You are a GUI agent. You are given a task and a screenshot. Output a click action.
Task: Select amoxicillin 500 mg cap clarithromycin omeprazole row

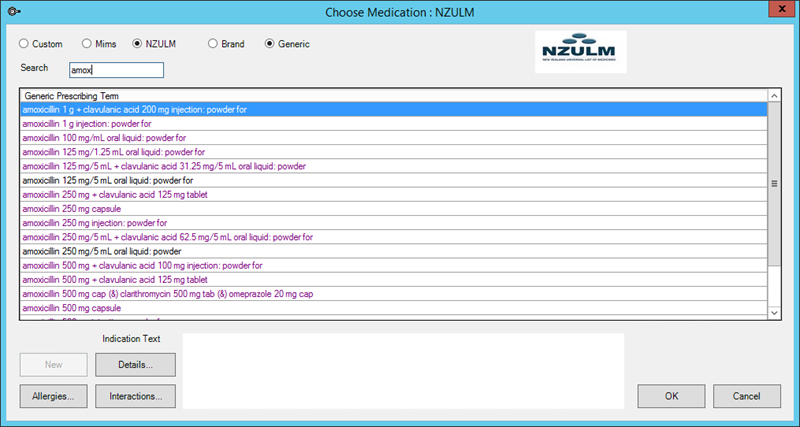[394, 294]
